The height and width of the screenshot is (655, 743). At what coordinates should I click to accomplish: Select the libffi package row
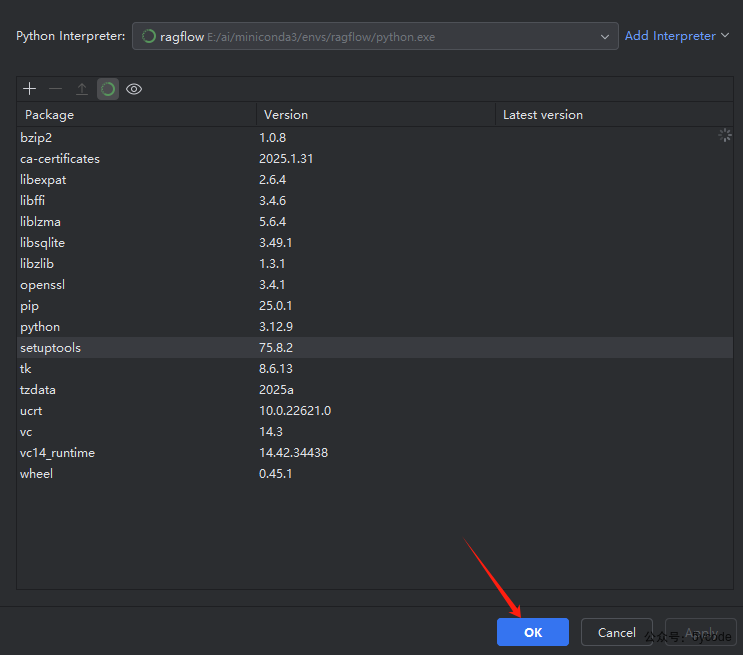point(375,200)
